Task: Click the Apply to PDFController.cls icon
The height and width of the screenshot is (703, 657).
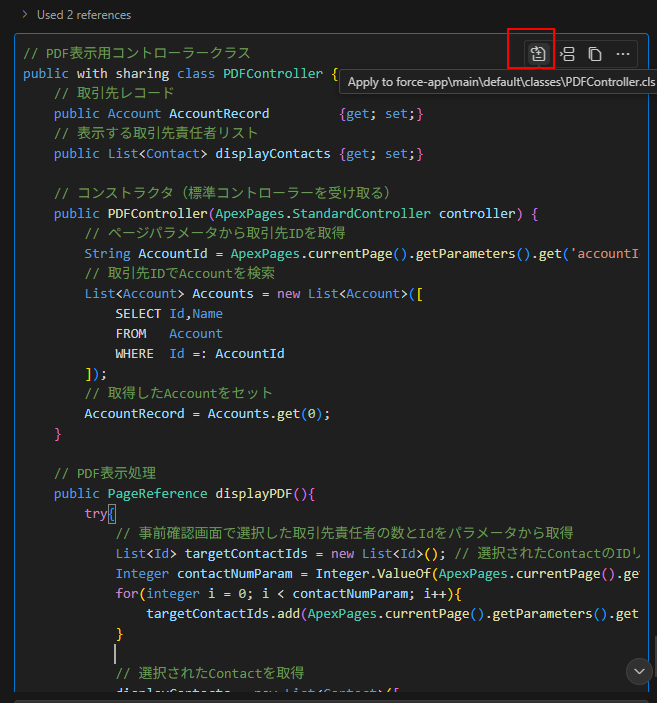Action: point(538,54)
